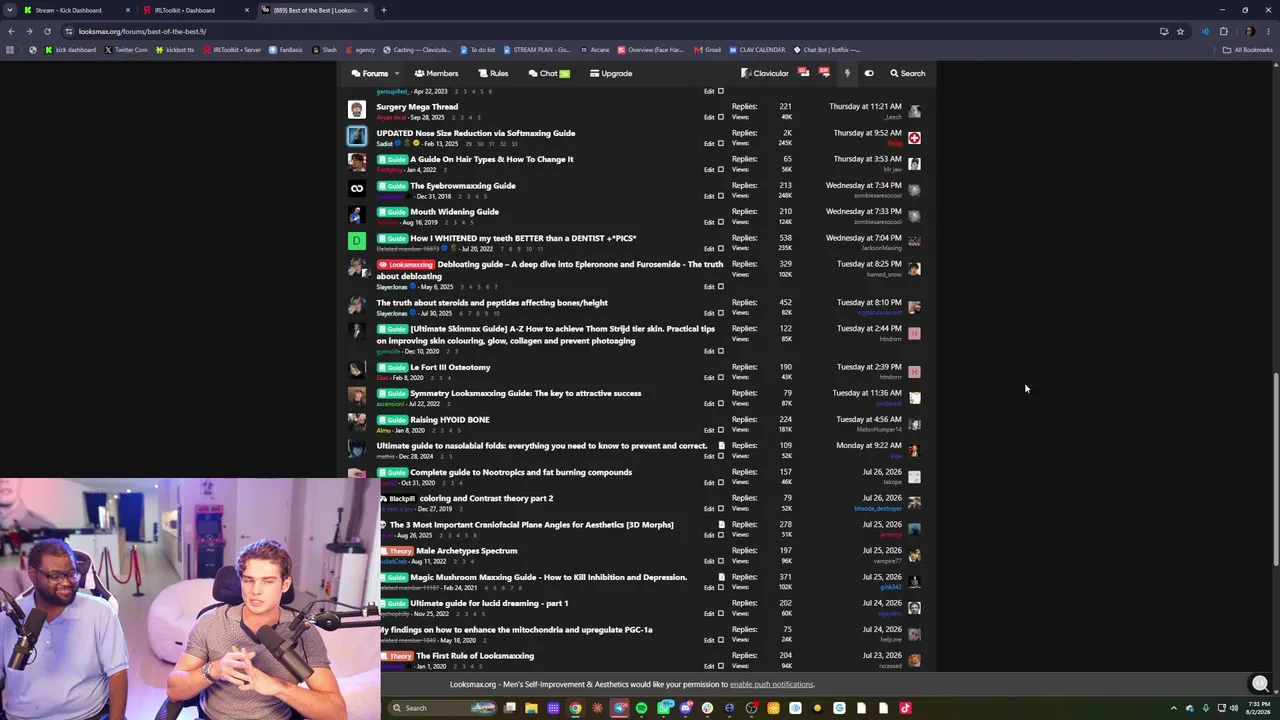Open the Members nav tab
This screenshot has height=720, width=1280.
point(436,73)
